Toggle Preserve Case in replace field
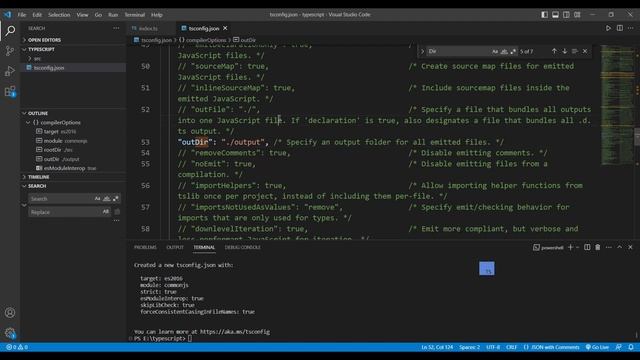640x360 pixels. [x=106, y=212]
